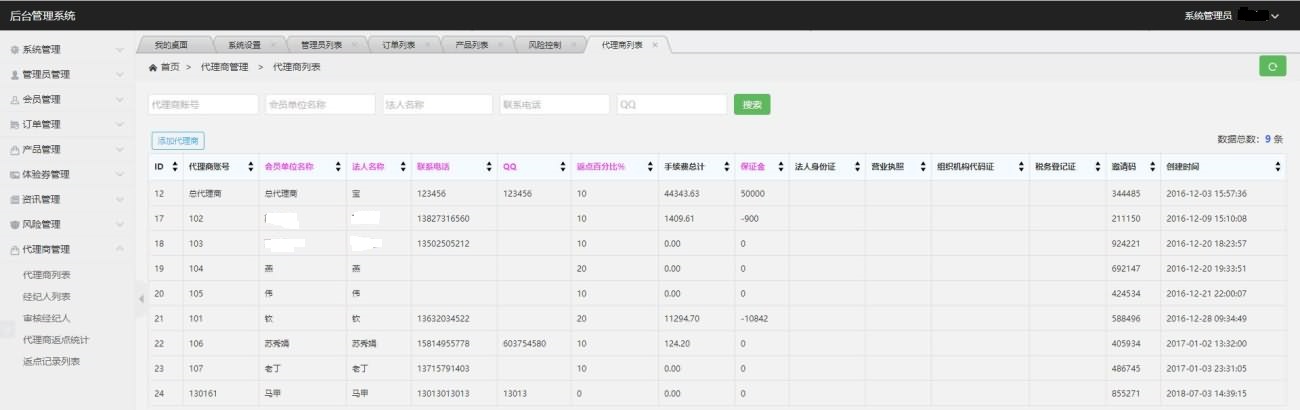This screenshot has height=410, width=1300.
Task: Click the green refresh icon button
Action: pos(1272,66)
